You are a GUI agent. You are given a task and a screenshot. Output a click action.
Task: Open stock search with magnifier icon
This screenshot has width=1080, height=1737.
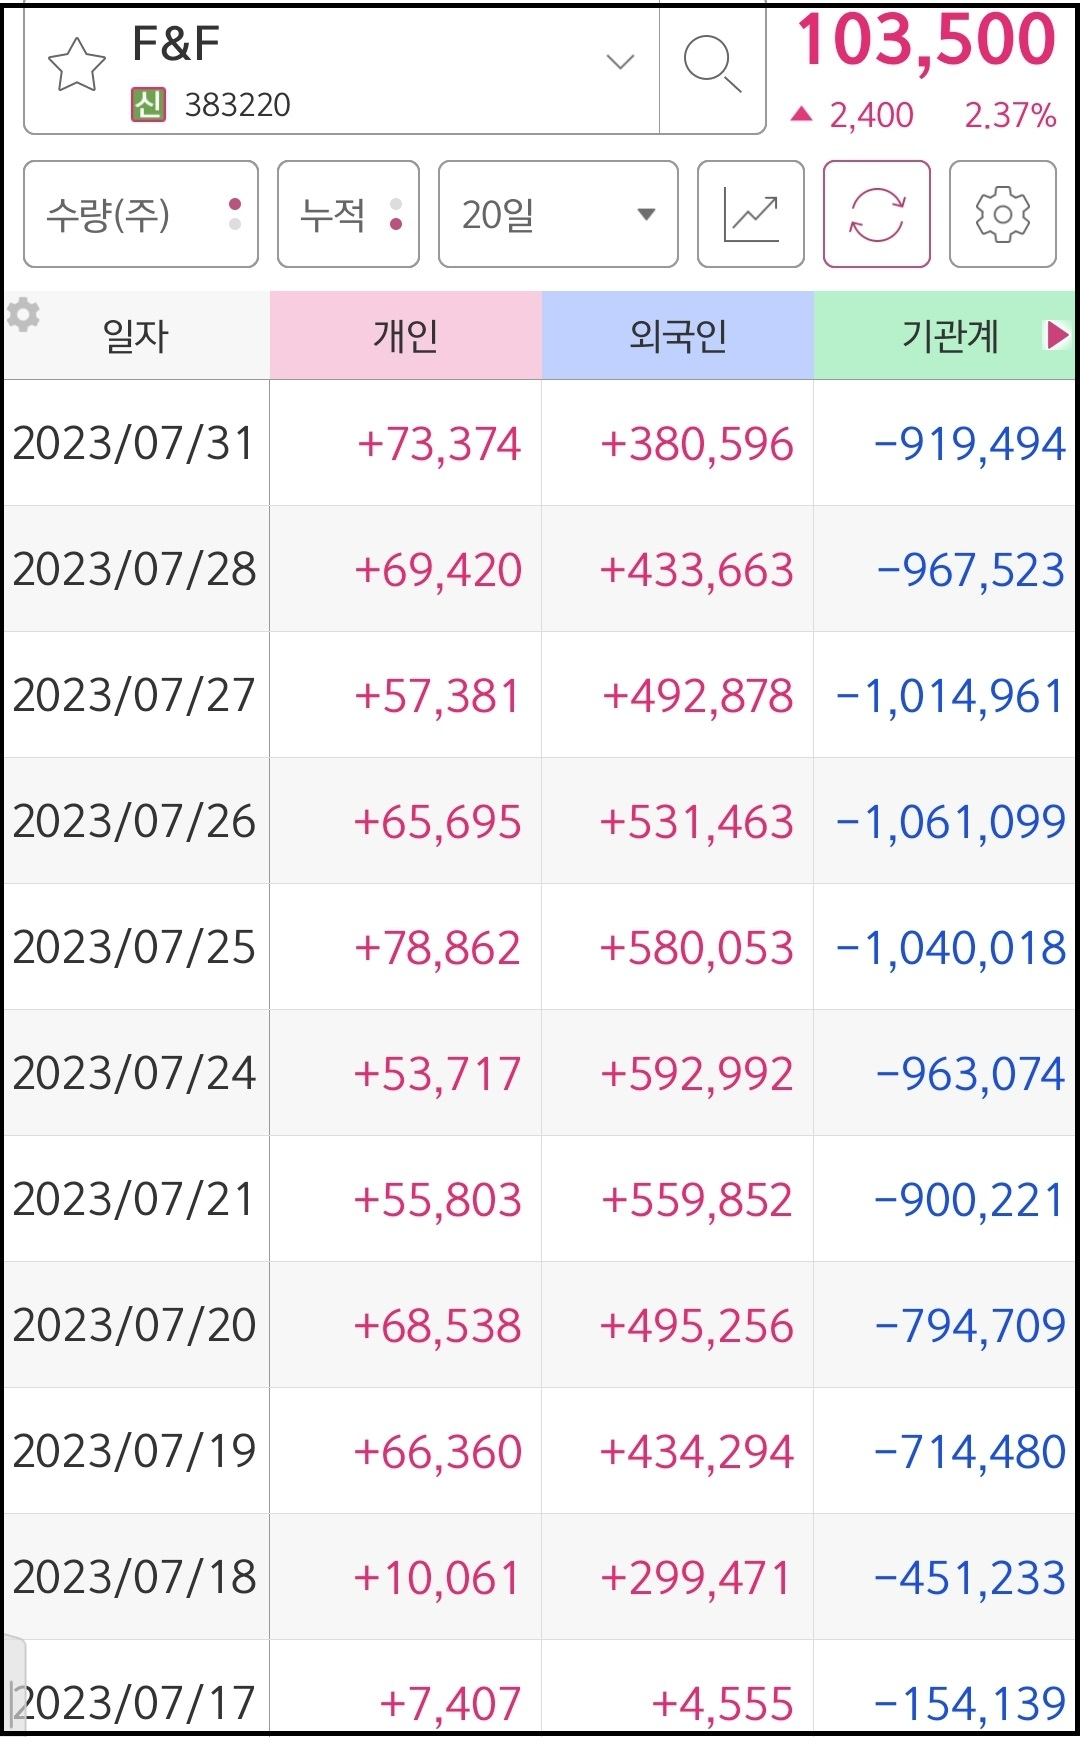pyautogui.click(x=712, y=66)
